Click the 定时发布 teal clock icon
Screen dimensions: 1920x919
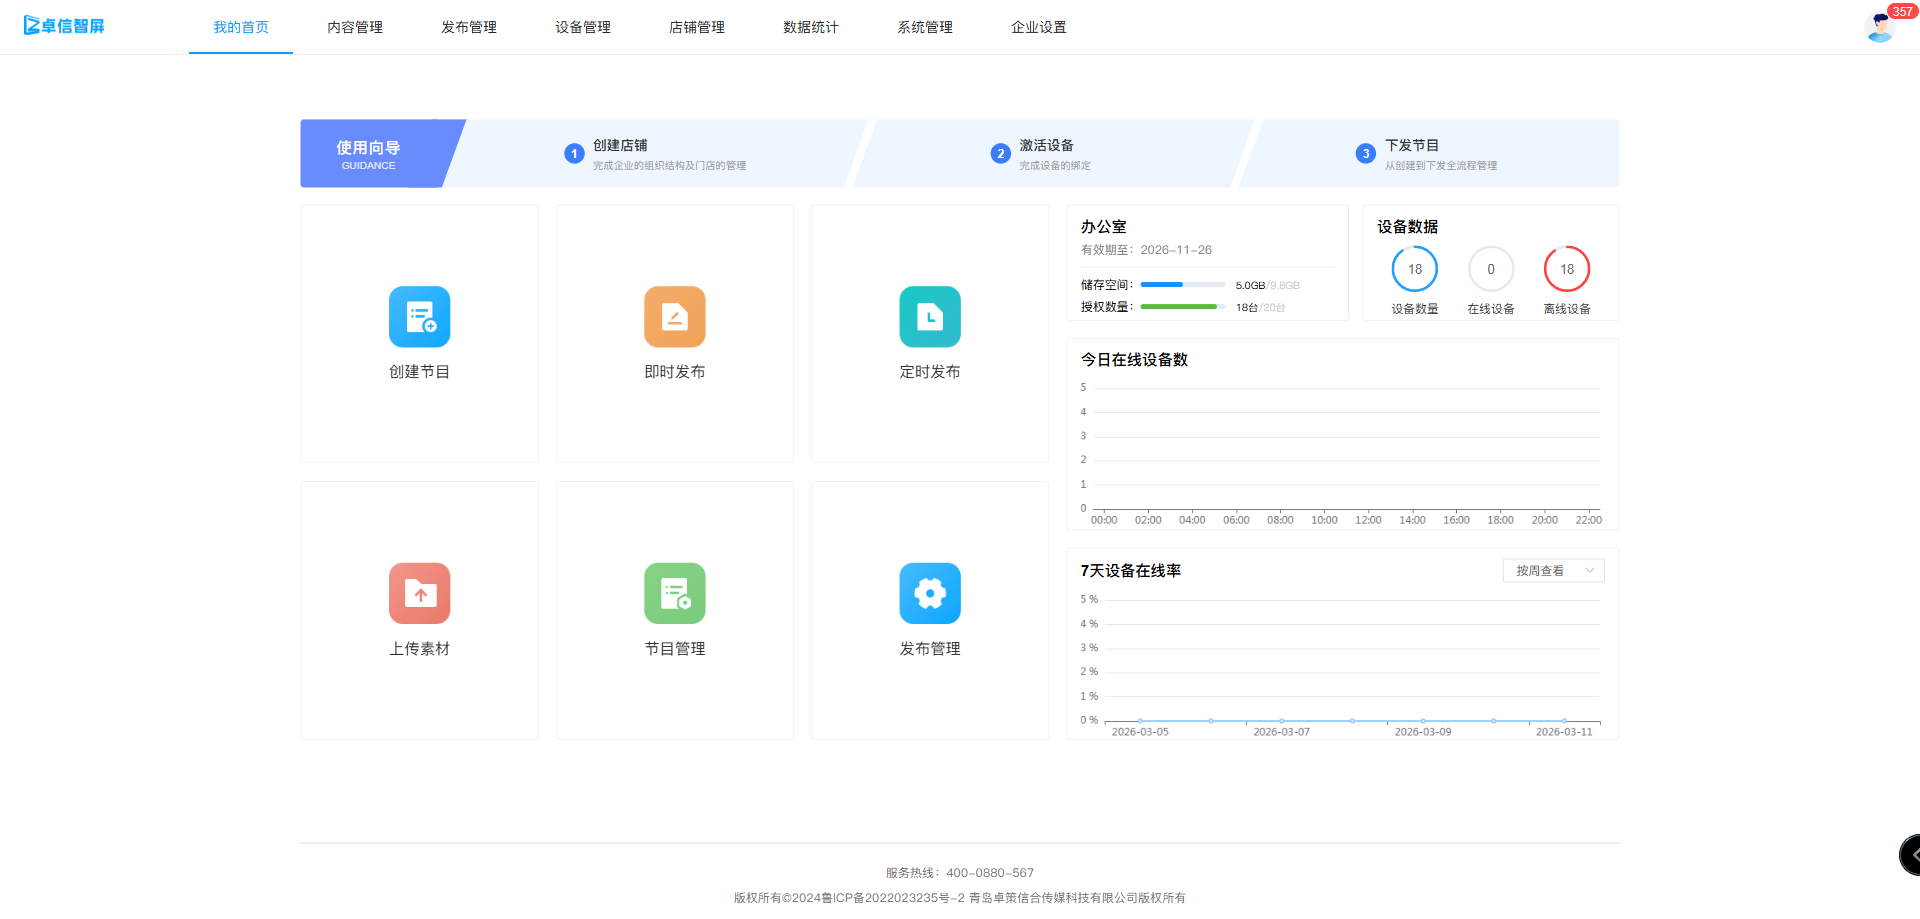click(x=930, y=317)
